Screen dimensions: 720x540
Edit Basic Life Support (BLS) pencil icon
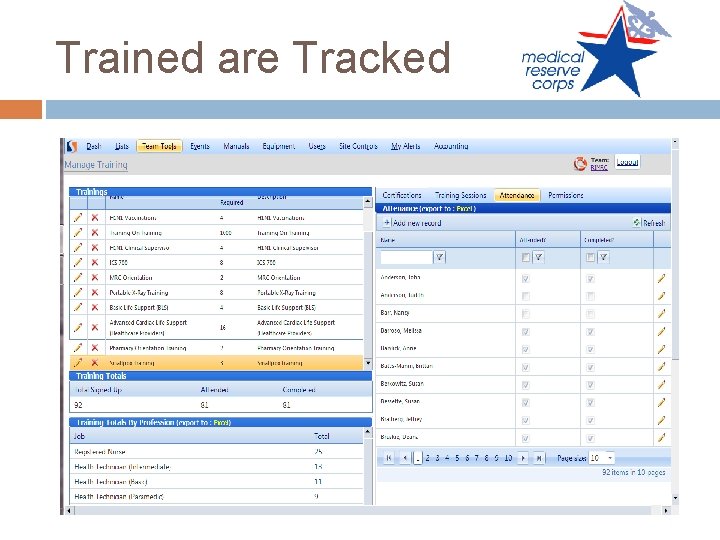pos(78,307)
